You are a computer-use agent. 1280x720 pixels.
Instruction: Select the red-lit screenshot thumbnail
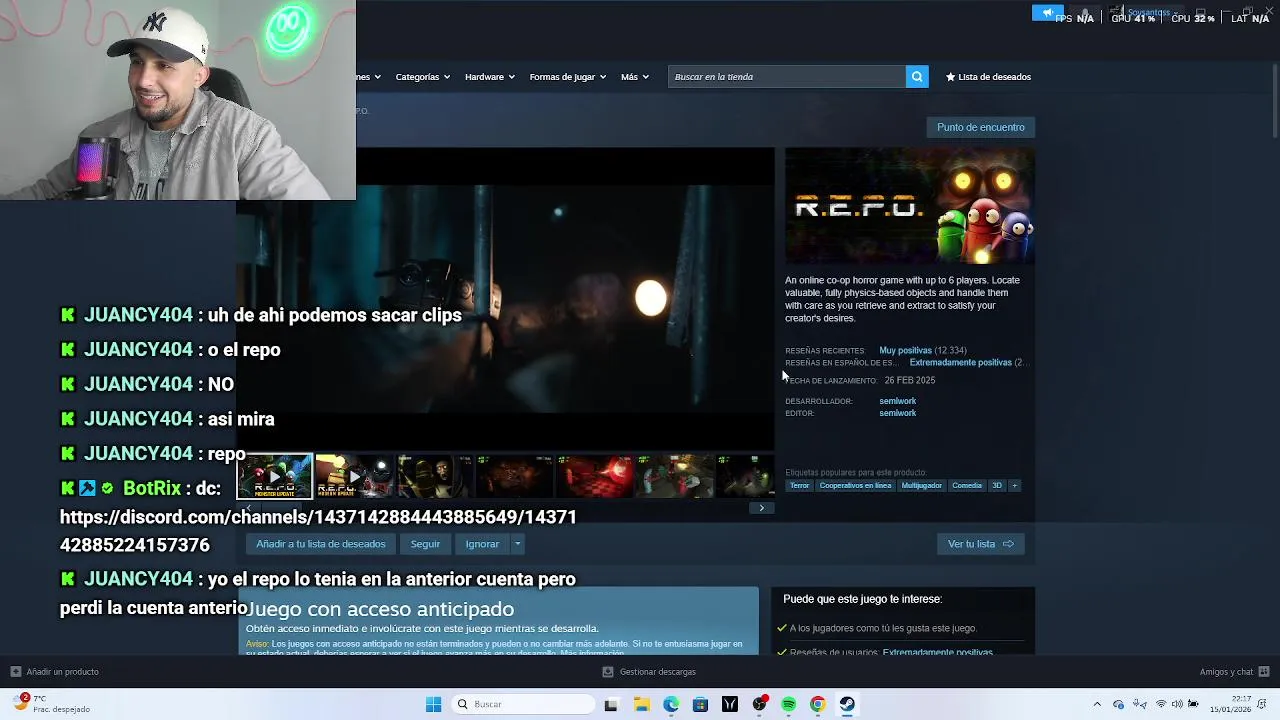pyautogui.click(x=594, y=476)
